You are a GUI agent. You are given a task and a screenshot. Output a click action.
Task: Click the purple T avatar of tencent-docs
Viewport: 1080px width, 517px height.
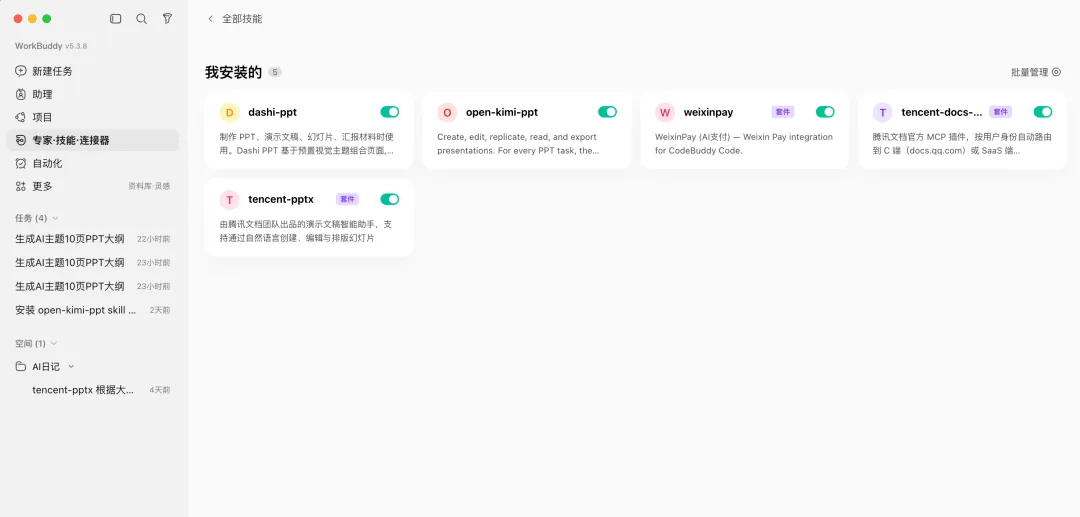point(882,112)
